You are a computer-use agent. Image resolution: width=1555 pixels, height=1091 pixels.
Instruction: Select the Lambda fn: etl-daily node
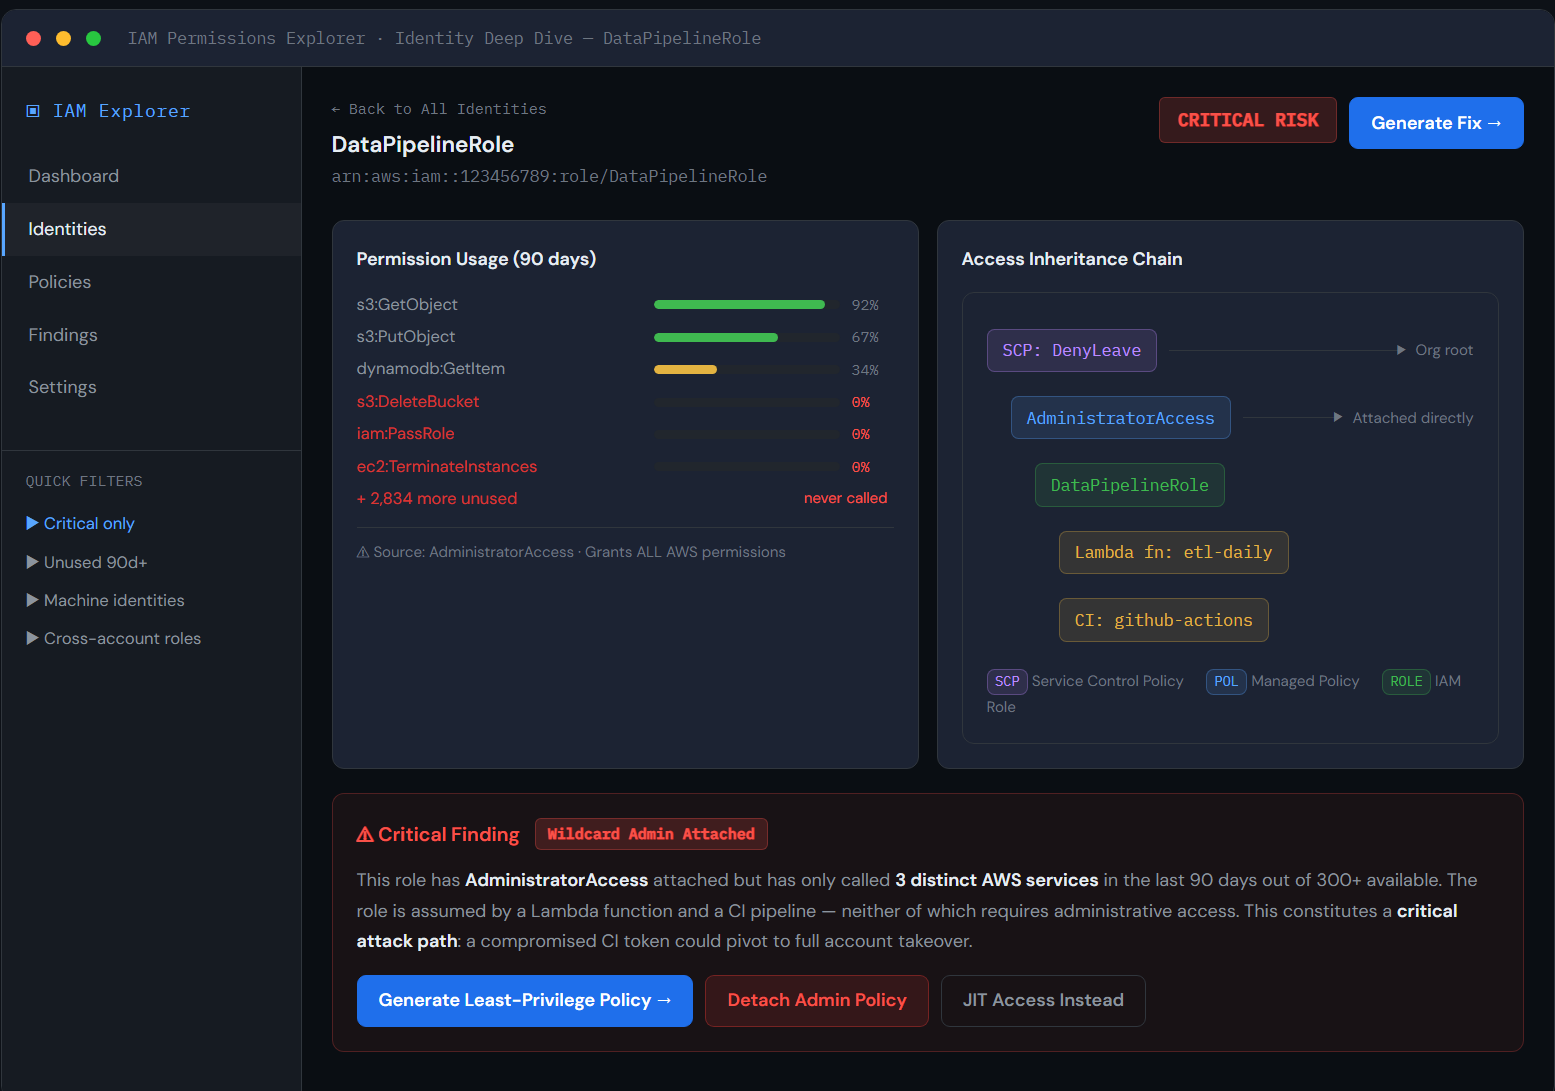[1174, 552]
